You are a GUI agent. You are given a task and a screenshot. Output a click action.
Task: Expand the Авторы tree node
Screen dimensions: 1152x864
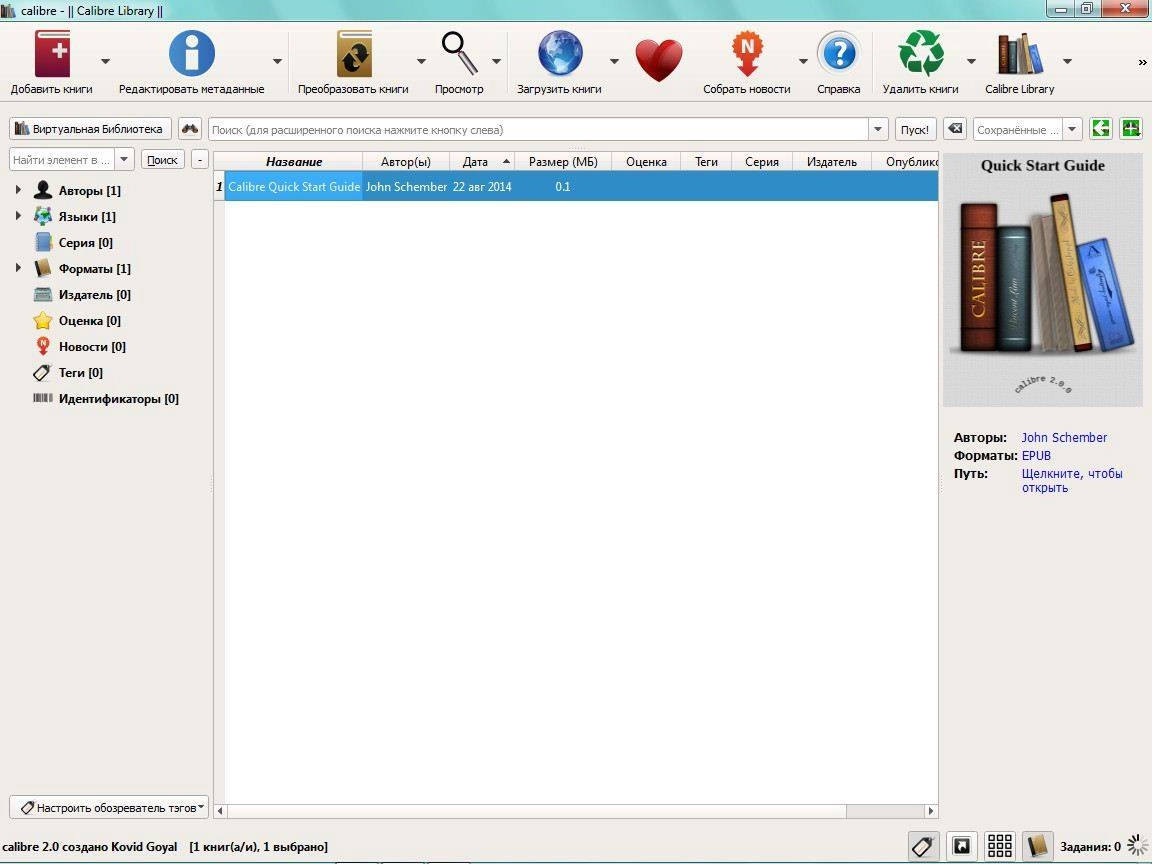[18, 190]
